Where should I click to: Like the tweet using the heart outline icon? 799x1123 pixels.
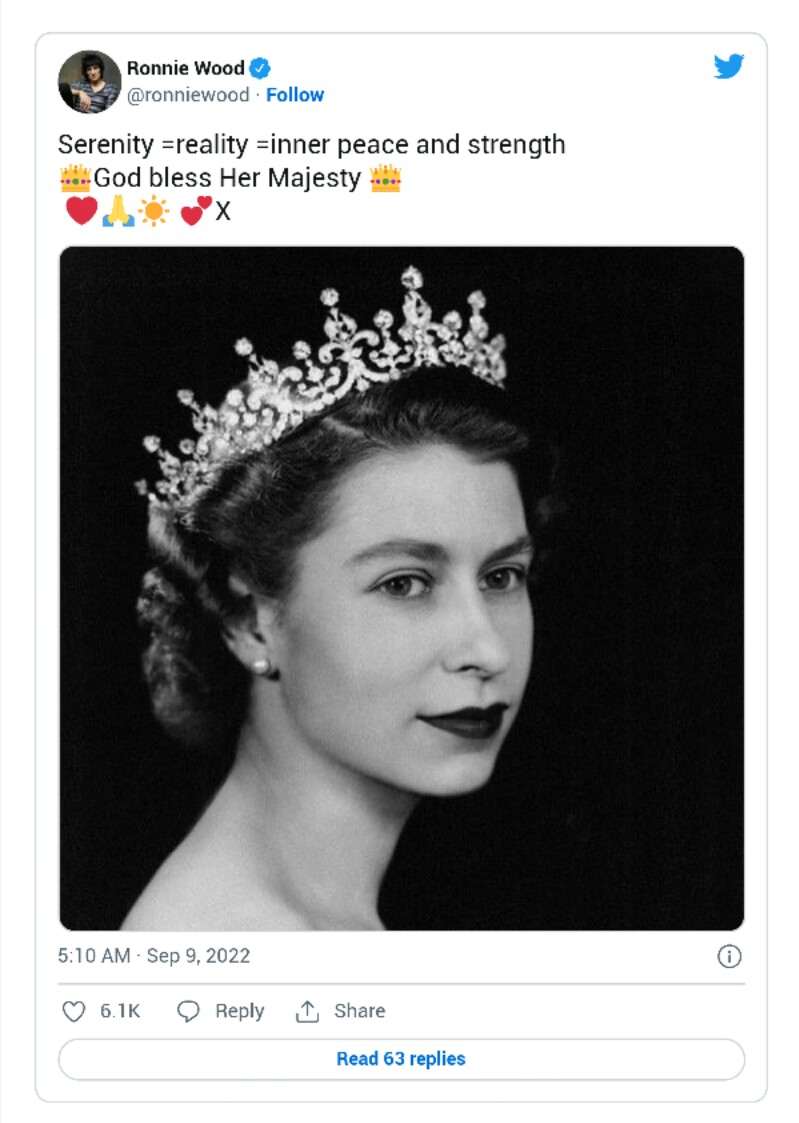pos(74,1011)
